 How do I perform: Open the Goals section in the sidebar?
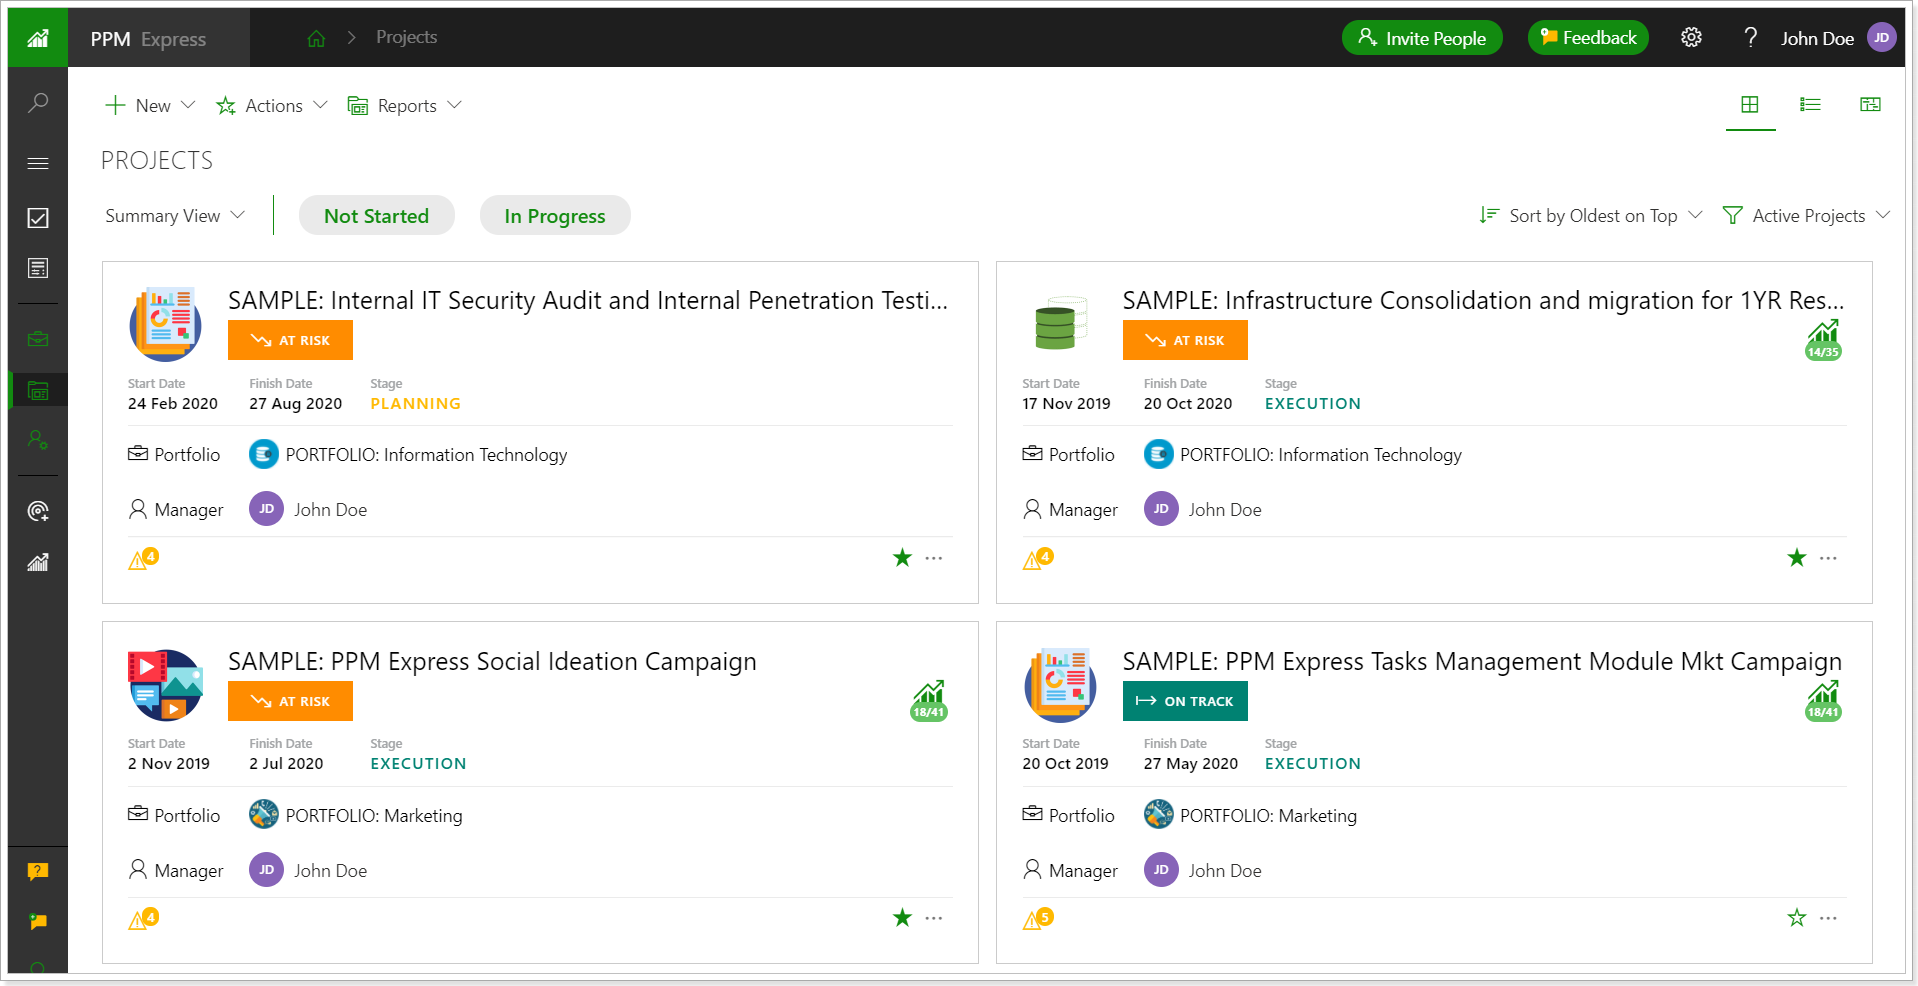37,510
